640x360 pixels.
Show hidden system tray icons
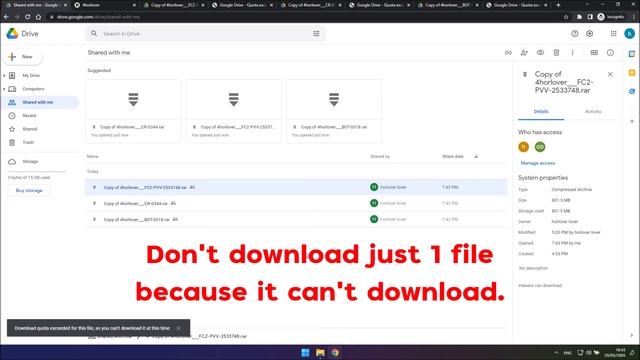tap(556, 353)
